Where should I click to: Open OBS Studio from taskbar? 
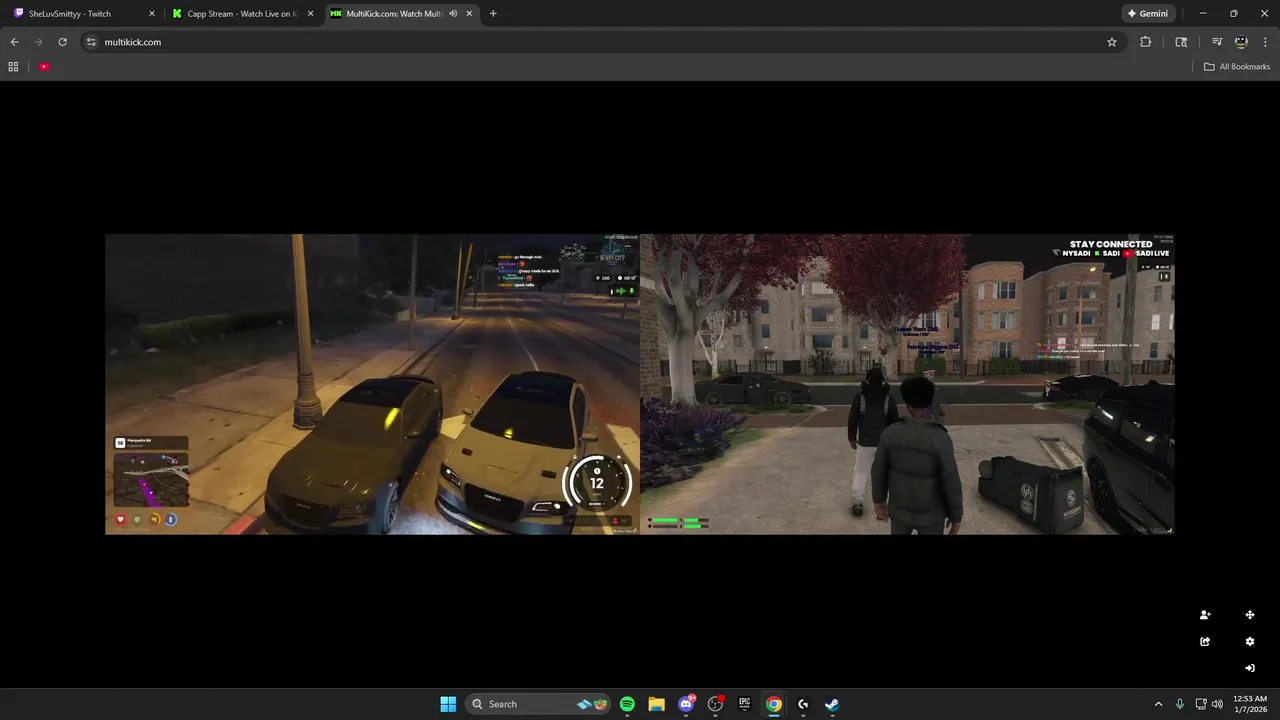pos(715,704)
